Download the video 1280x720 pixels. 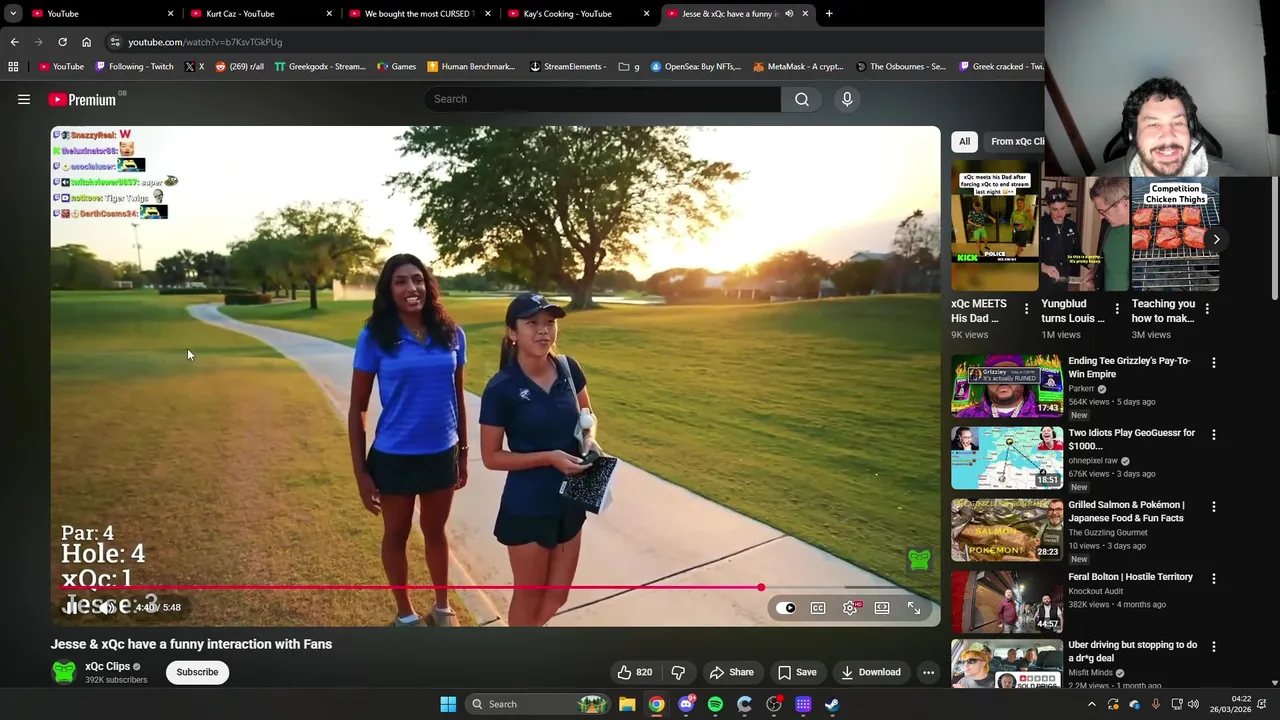coord(871,672)
